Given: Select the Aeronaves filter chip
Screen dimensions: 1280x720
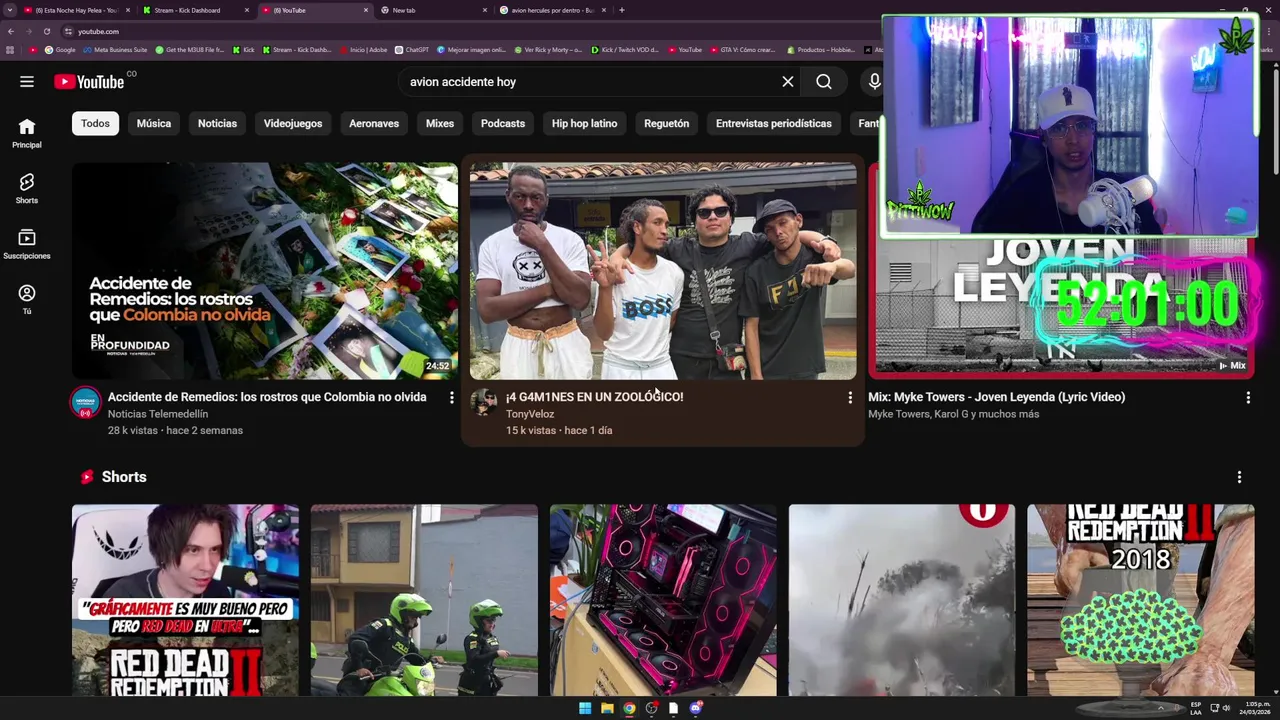Looking at the screenshot, I should pos(374,124).
